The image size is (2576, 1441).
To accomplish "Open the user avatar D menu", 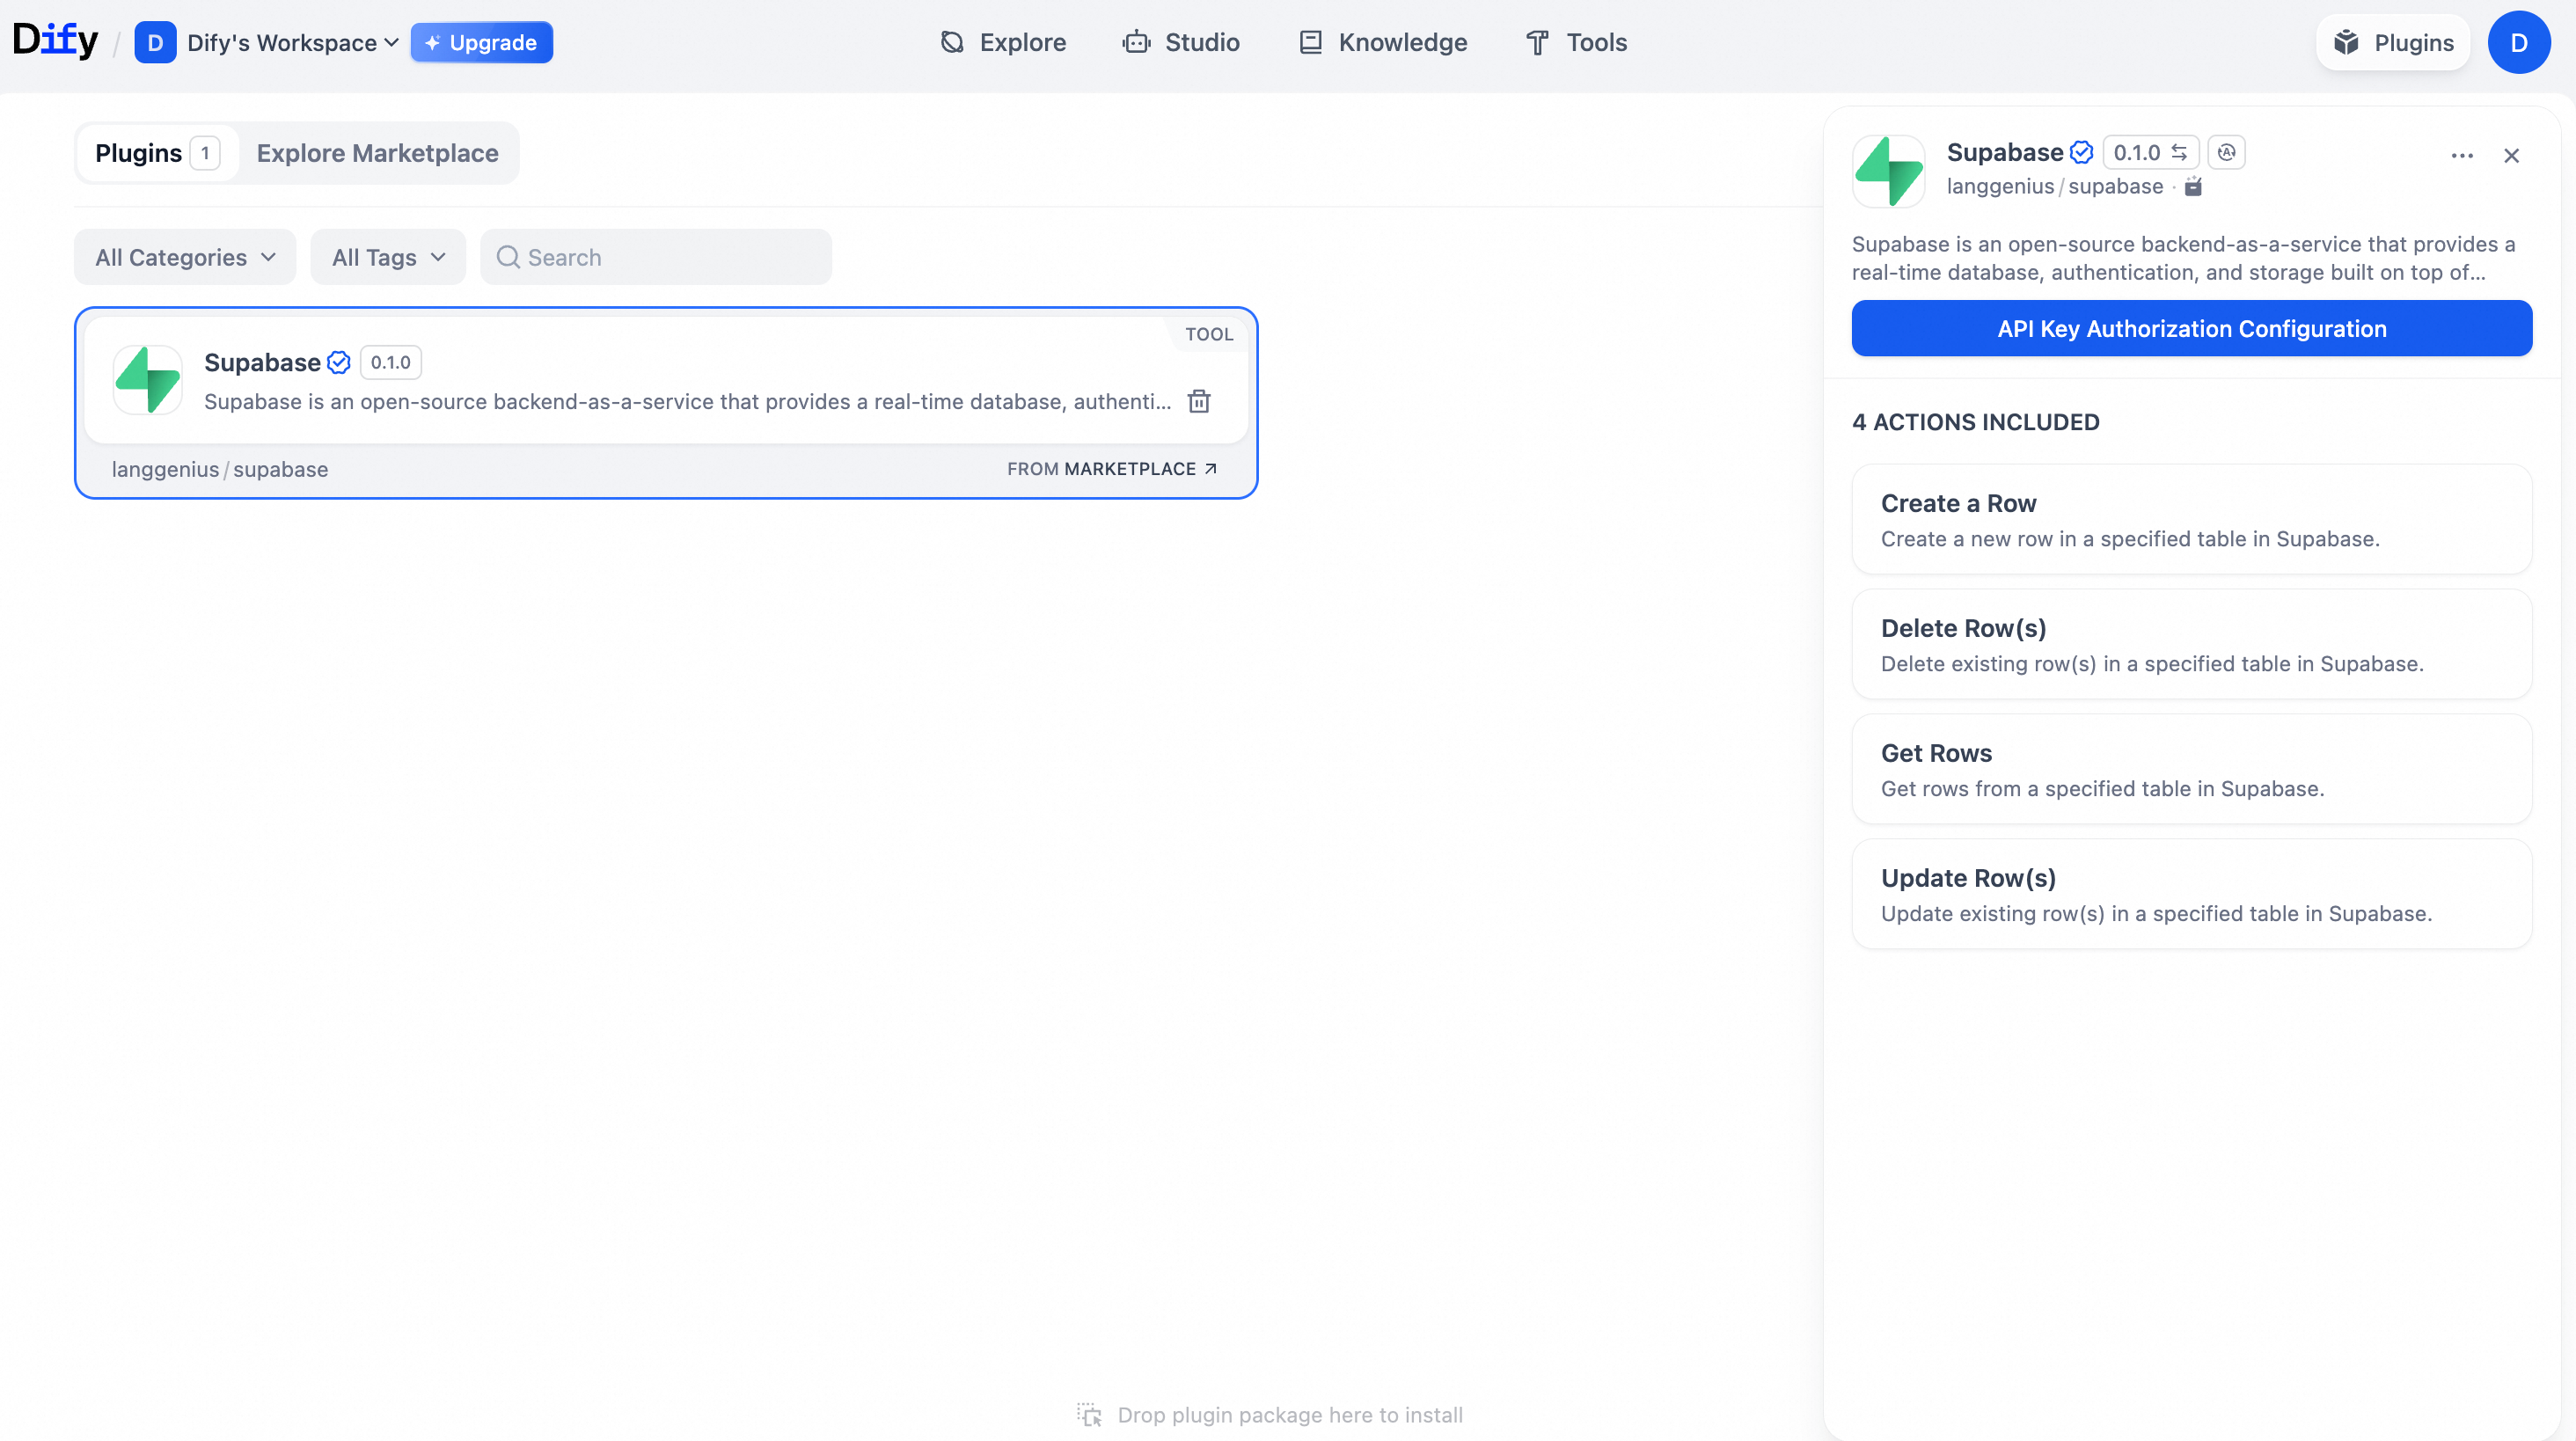I will tap(2518, 42).
